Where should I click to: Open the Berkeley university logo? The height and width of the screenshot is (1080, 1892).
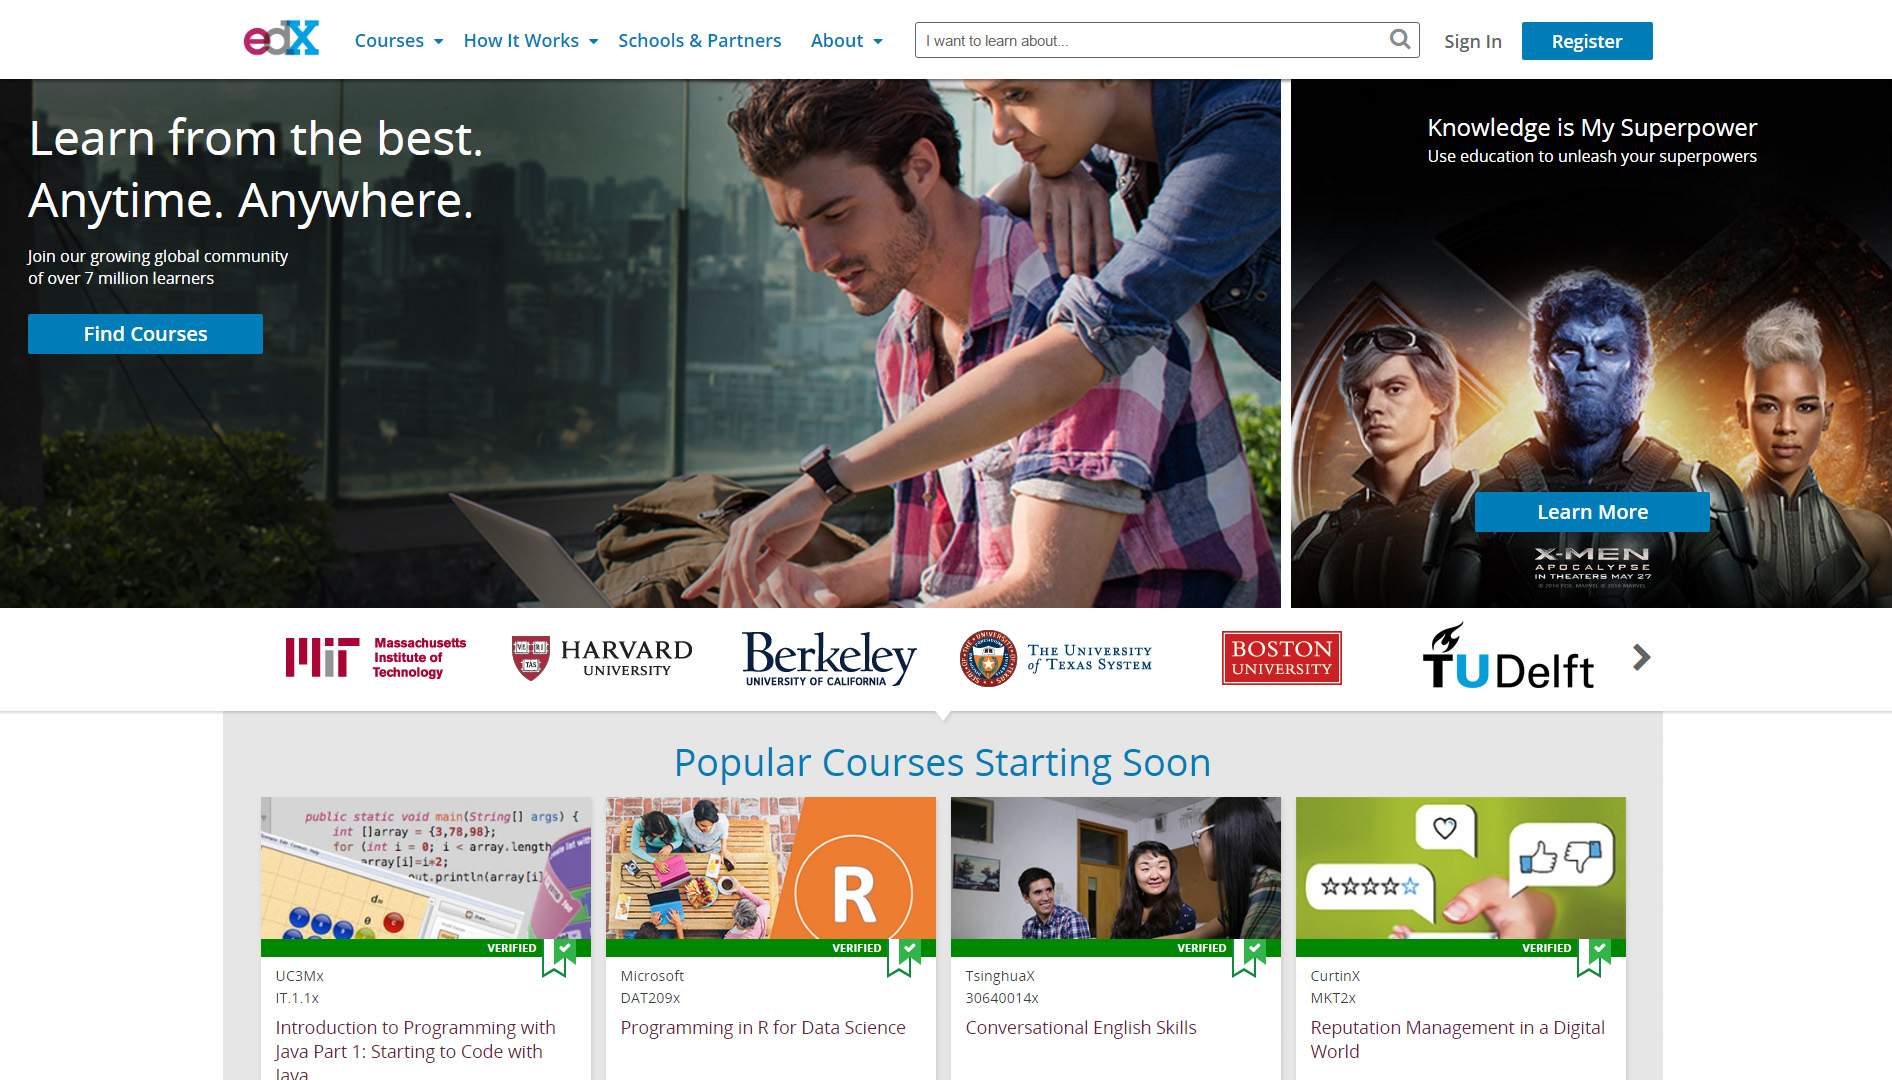tap(829, 658)
